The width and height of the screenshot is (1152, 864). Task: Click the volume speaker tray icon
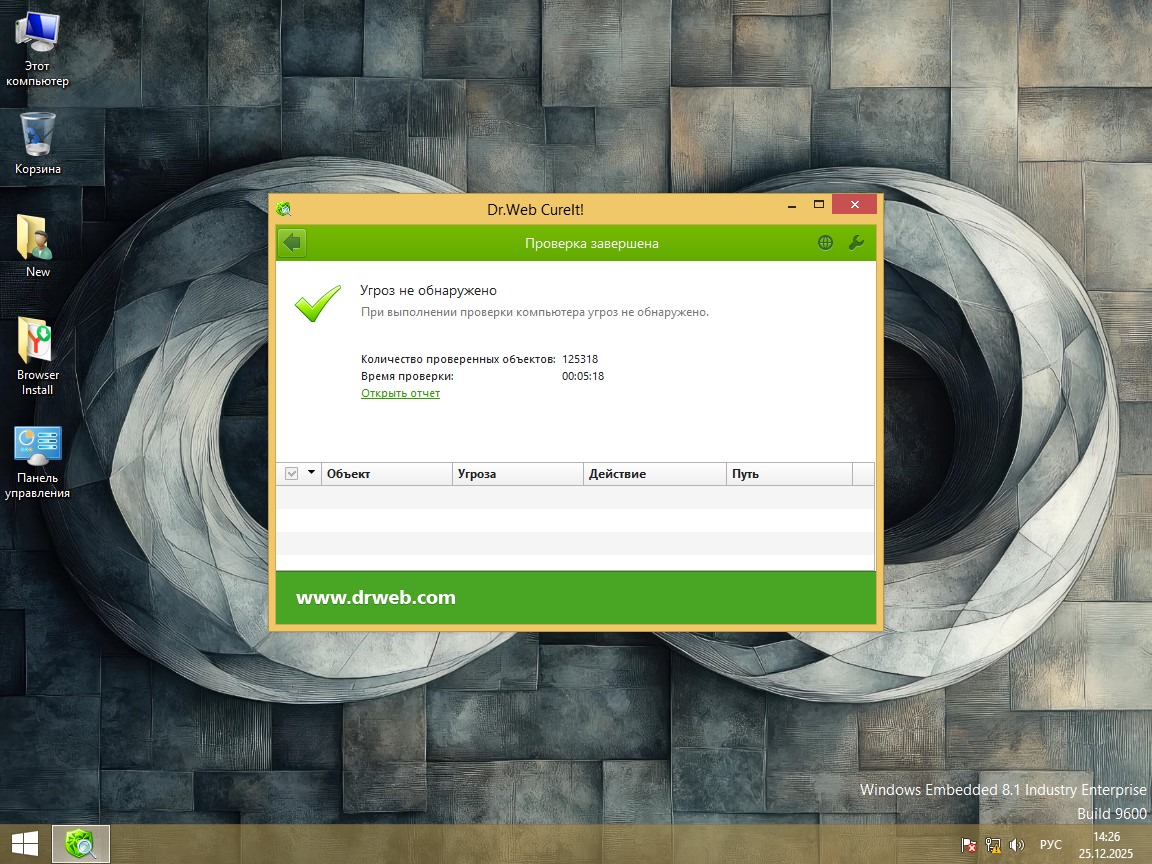(1018, 845)
